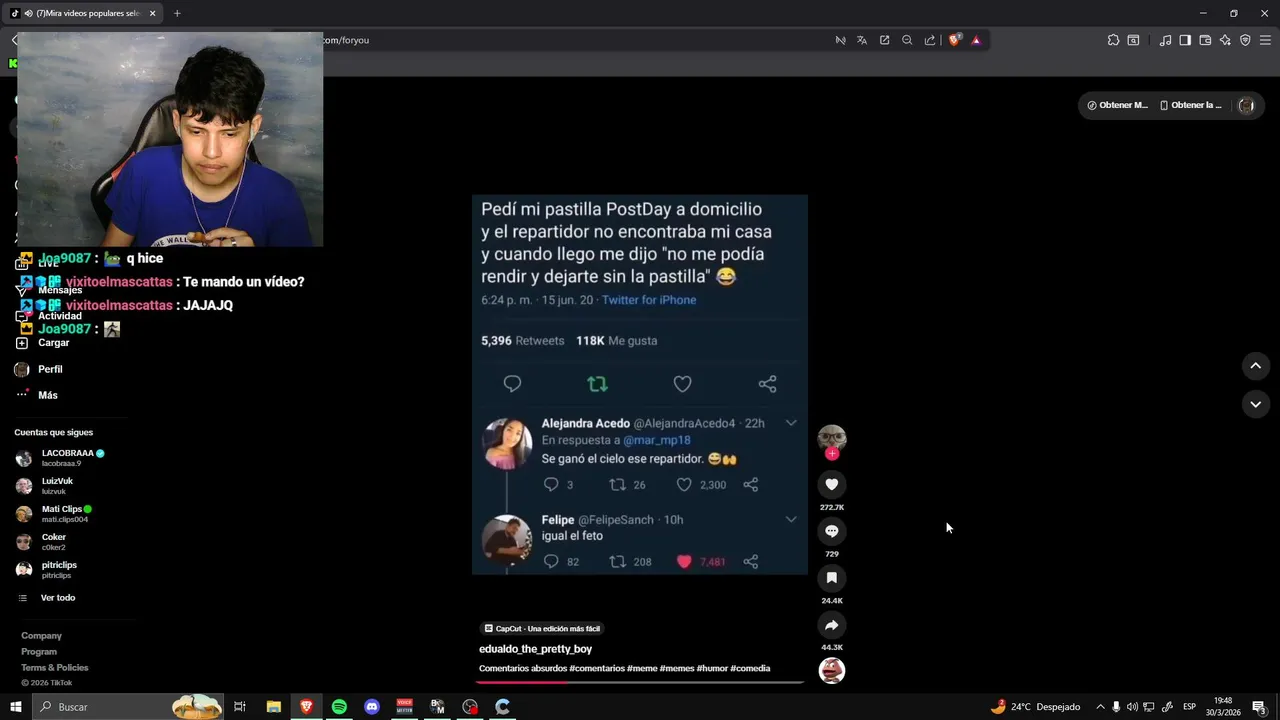
Task: Click the microphone tray icon
Action: tap(1116, 707)
